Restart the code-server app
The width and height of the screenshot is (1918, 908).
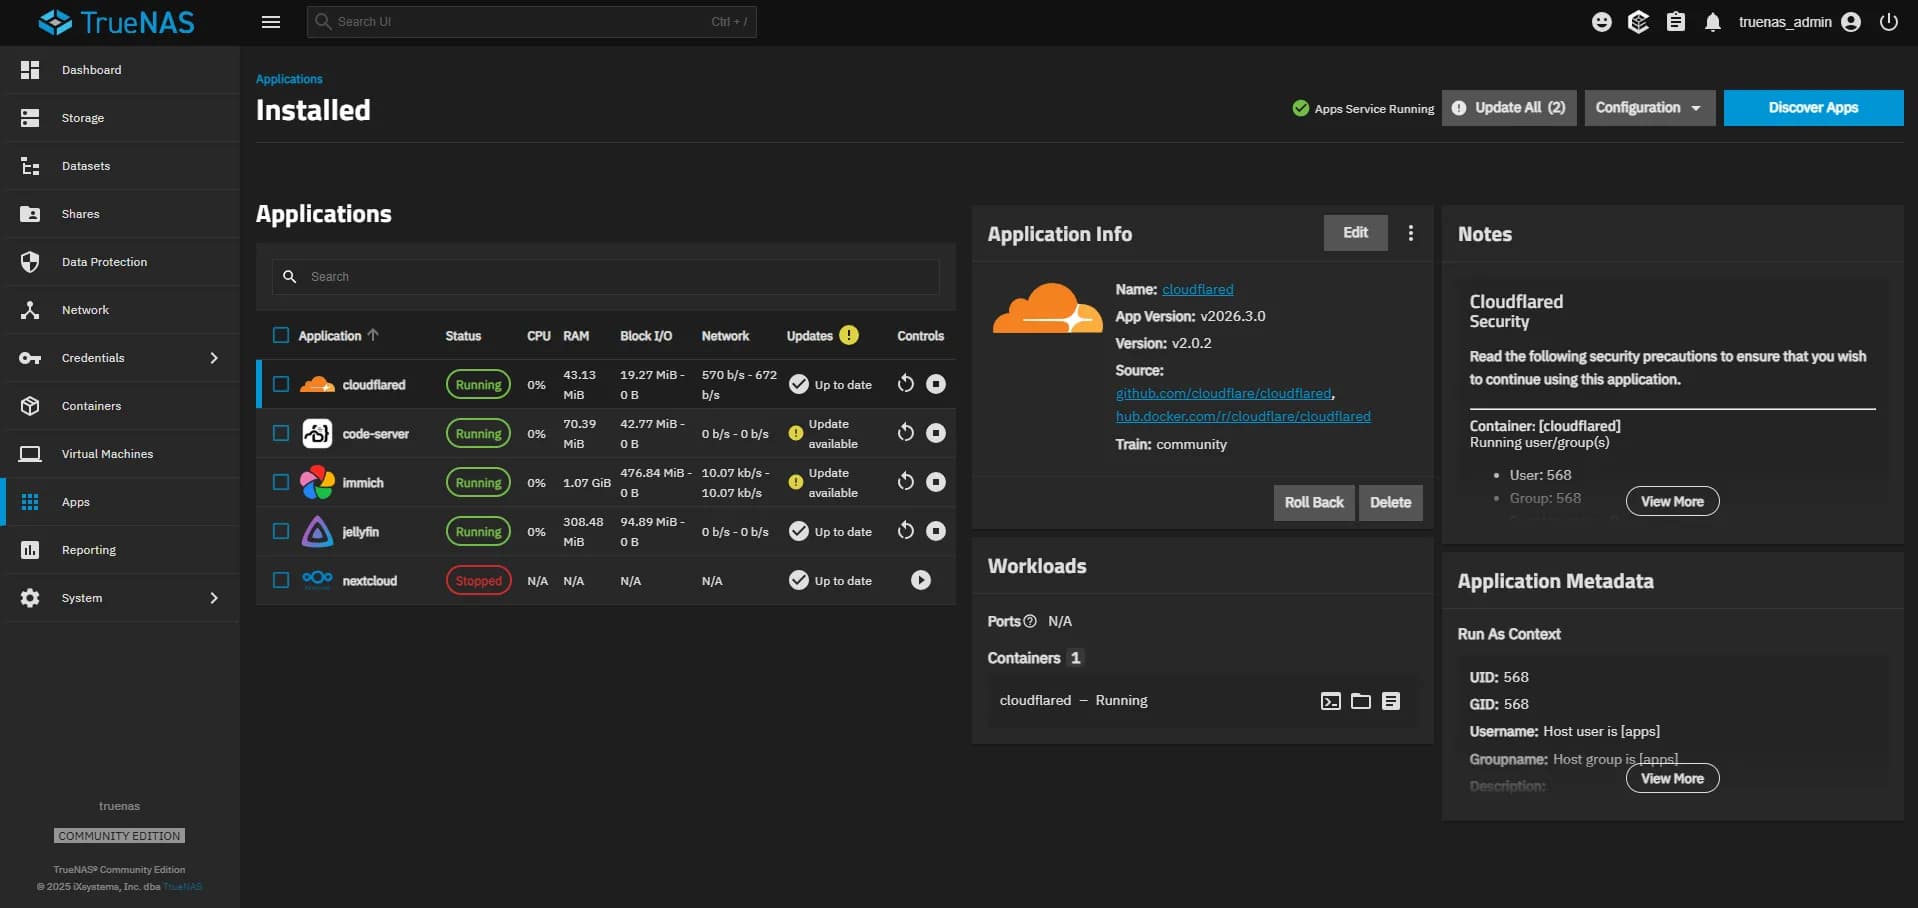point(906,433)
